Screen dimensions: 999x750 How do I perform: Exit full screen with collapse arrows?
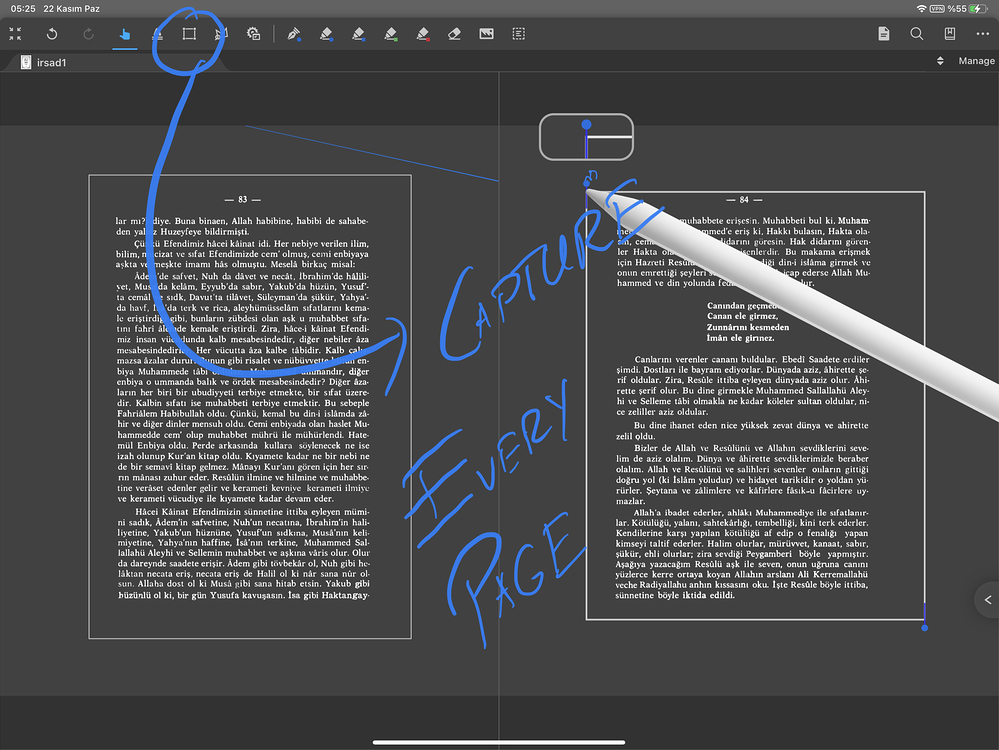(x=15, y=34)
